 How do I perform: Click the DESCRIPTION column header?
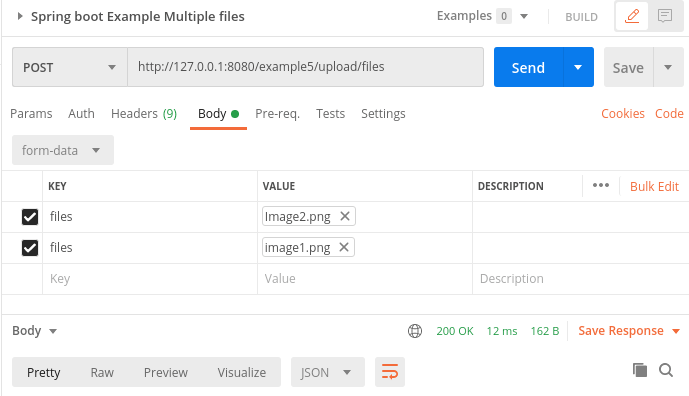click(511, 186)
